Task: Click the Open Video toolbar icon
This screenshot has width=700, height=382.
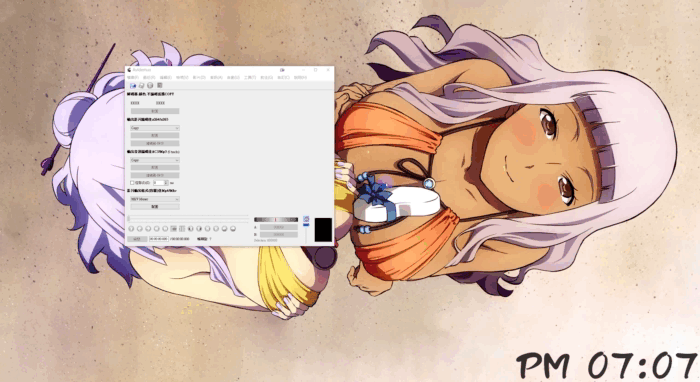Action: point(133,85)
